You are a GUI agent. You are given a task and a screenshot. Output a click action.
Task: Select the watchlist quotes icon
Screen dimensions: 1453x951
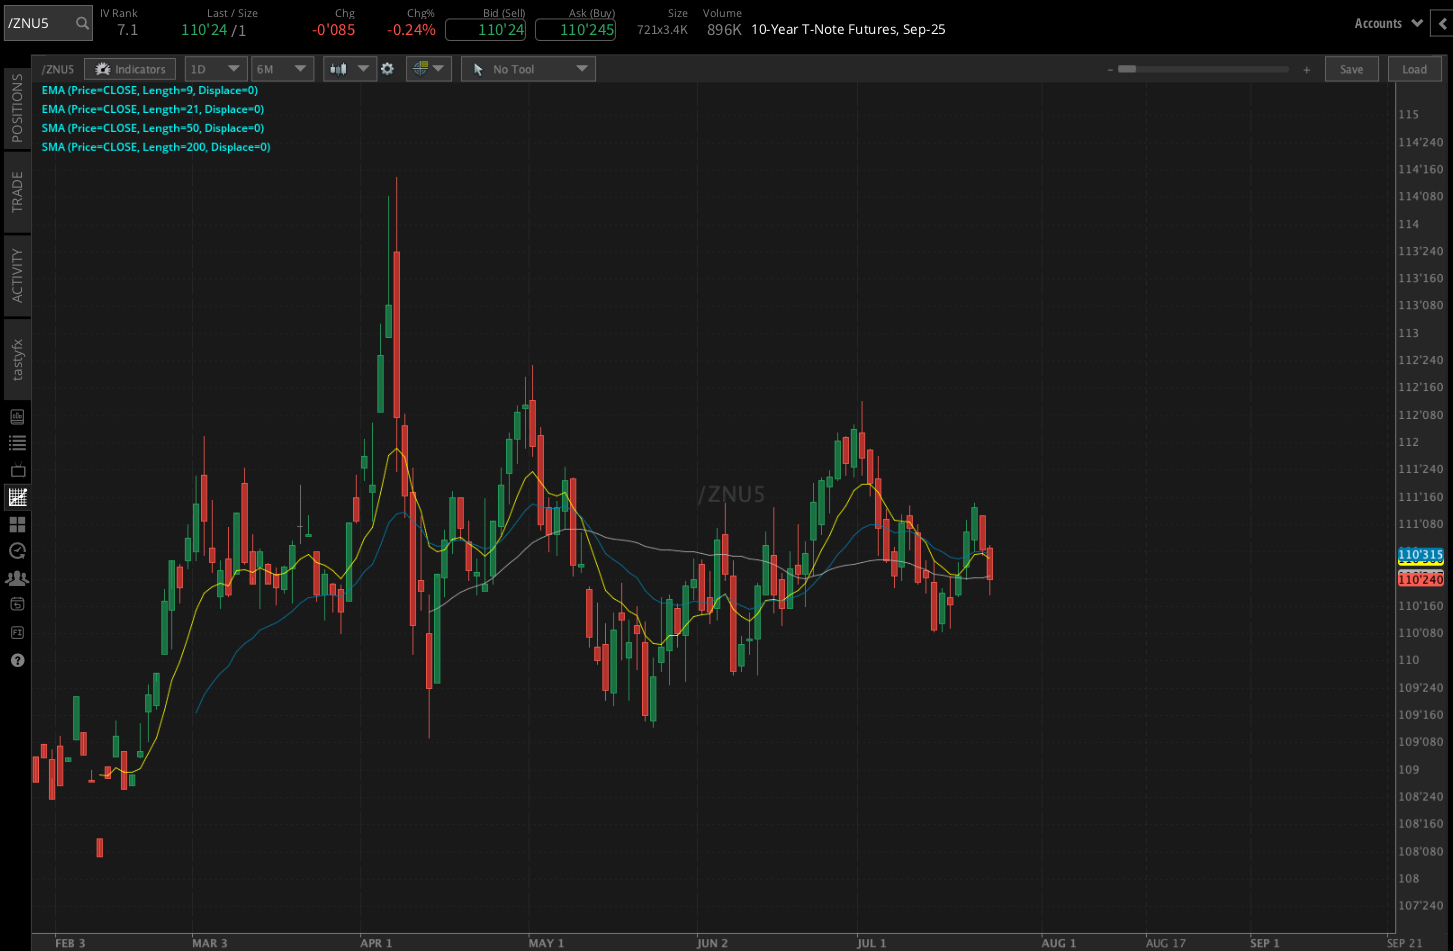tap(16, 443)
